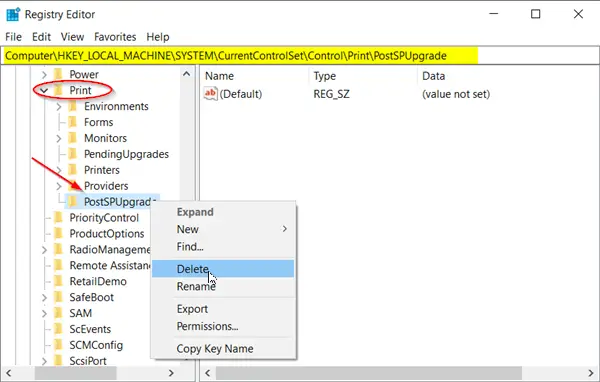This screenshot has width=600, height=382.
Task: Expand the SAM key
Action: [44, 313]
